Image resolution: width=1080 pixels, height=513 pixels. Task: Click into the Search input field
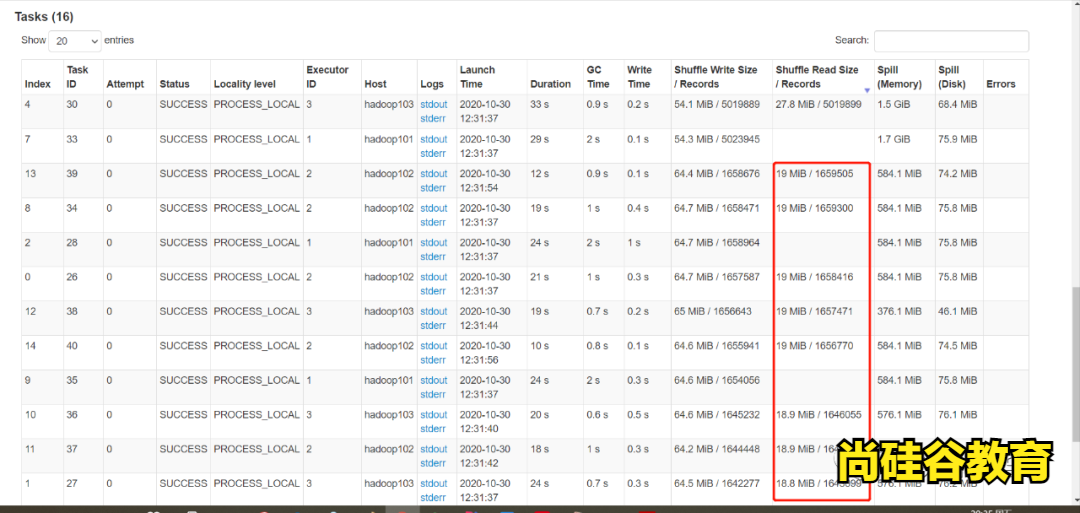point(951,41)
